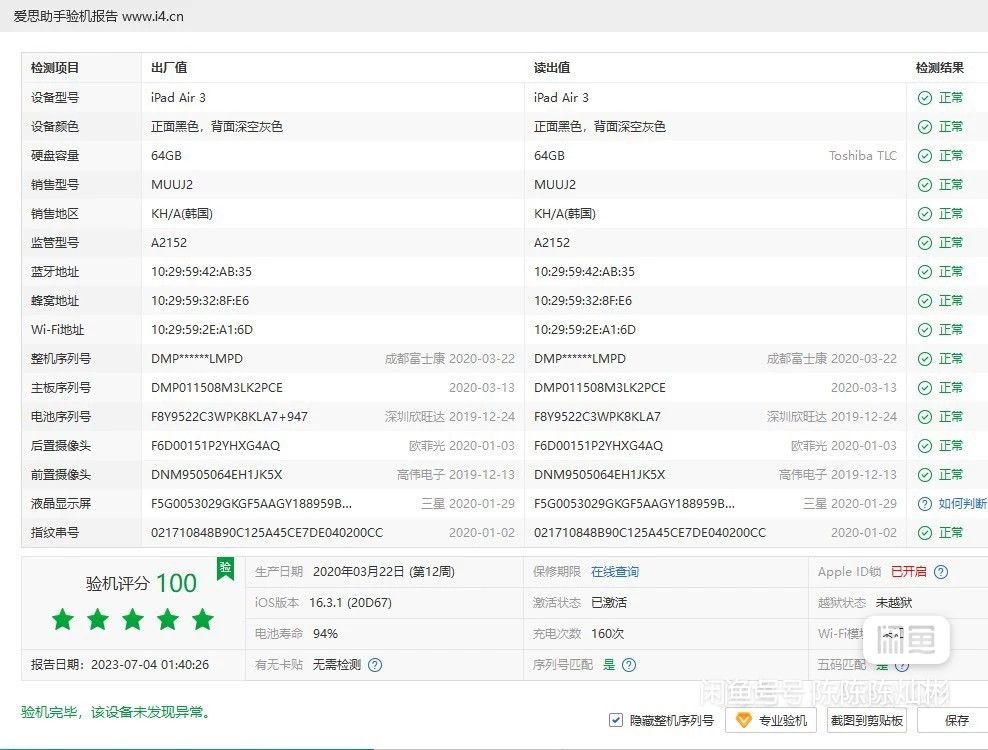
Task: Click the iOS version 16.3.1 (20D67)
Action: click(x=350, y=603)
